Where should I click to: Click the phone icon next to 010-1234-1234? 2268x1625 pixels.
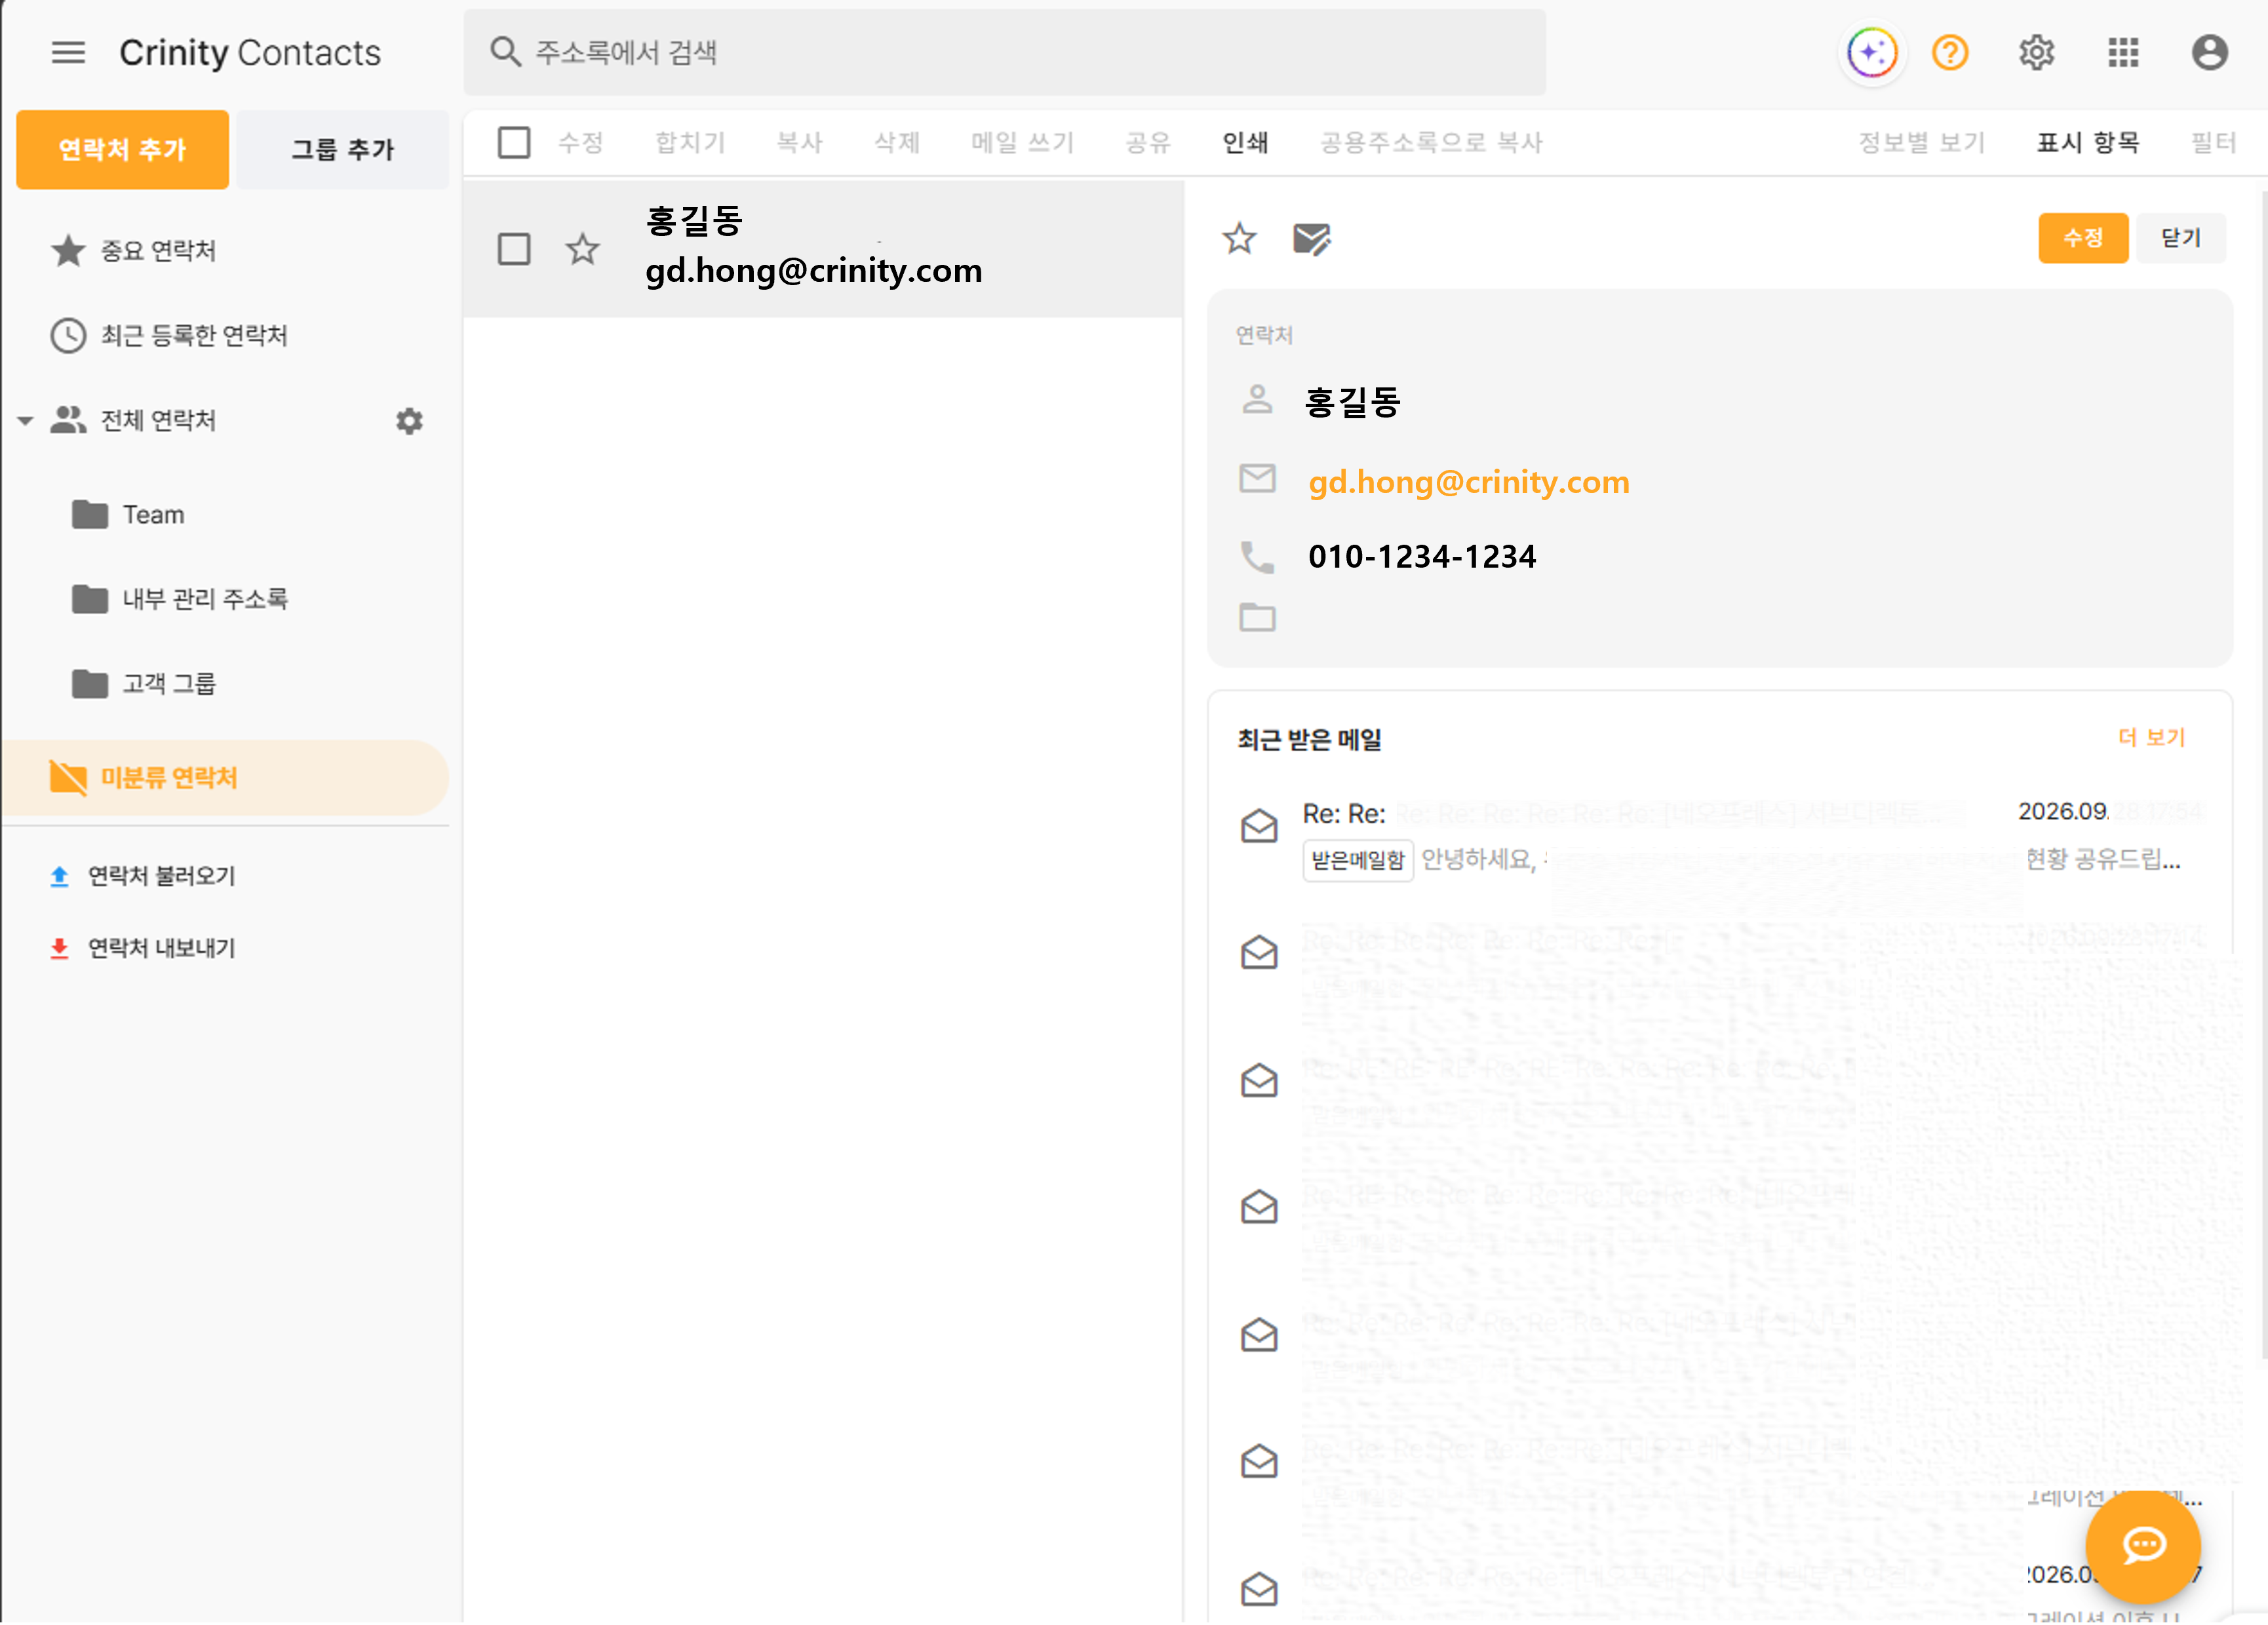tap(1257, 557)
